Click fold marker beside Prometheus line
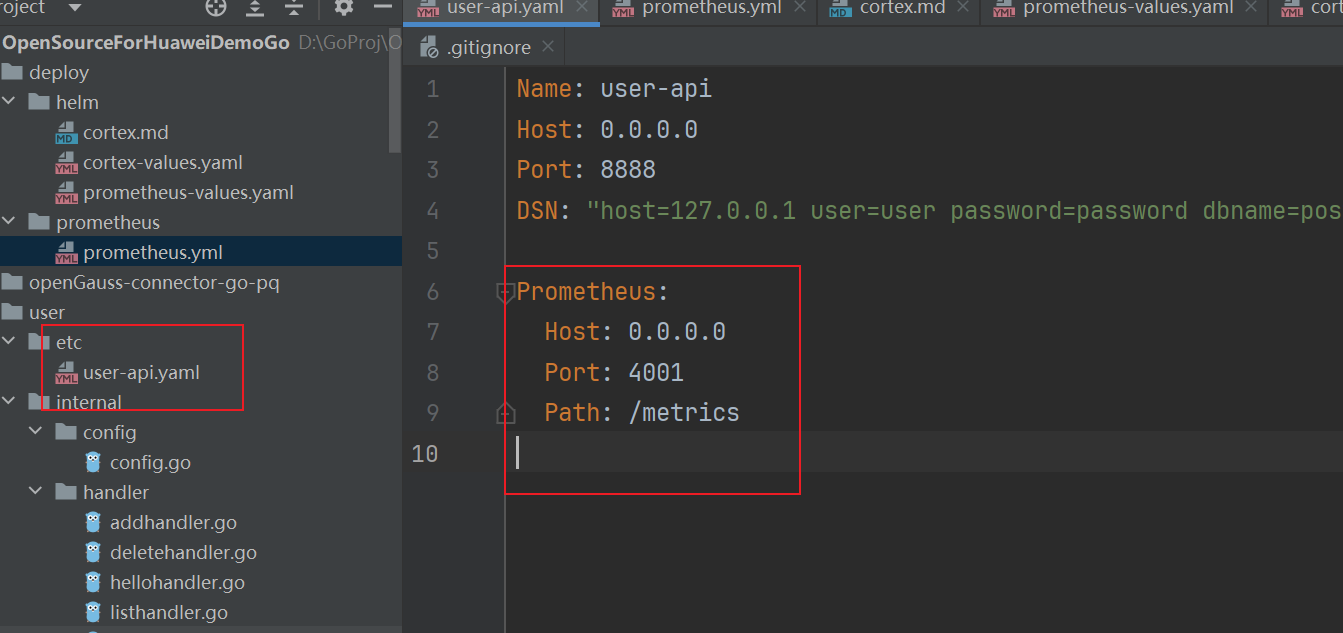The image size is (1343, 633). (506, 292)
